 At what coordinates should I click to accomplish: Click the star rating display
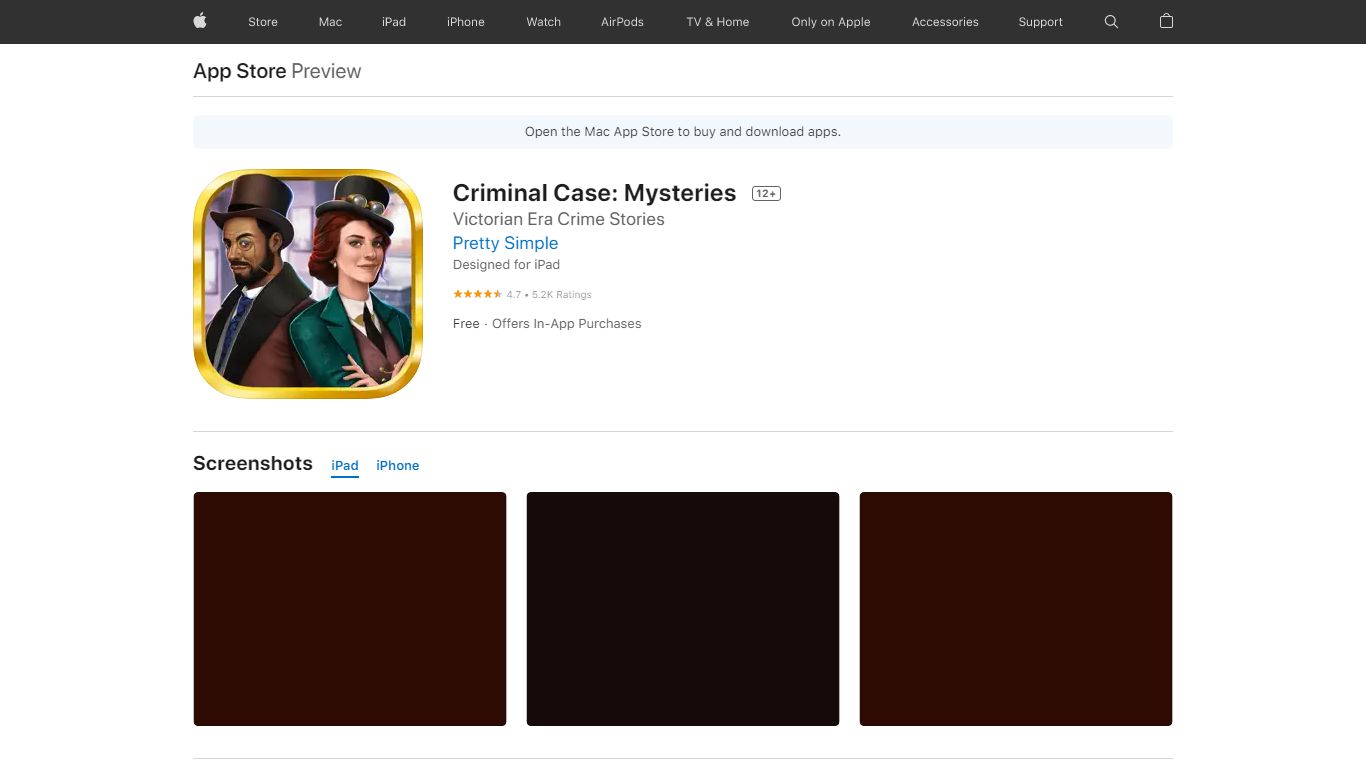[478, 294]
